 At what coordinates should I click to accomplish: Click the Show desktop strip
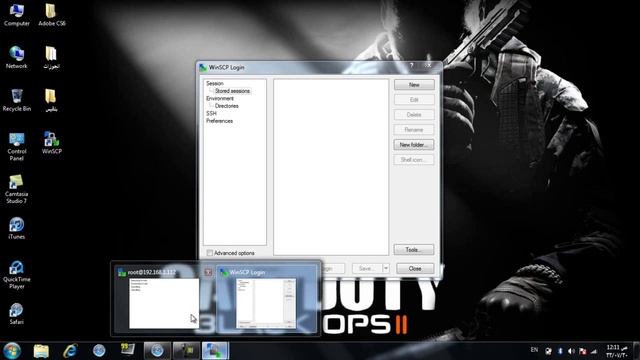(x=637, y=351)
